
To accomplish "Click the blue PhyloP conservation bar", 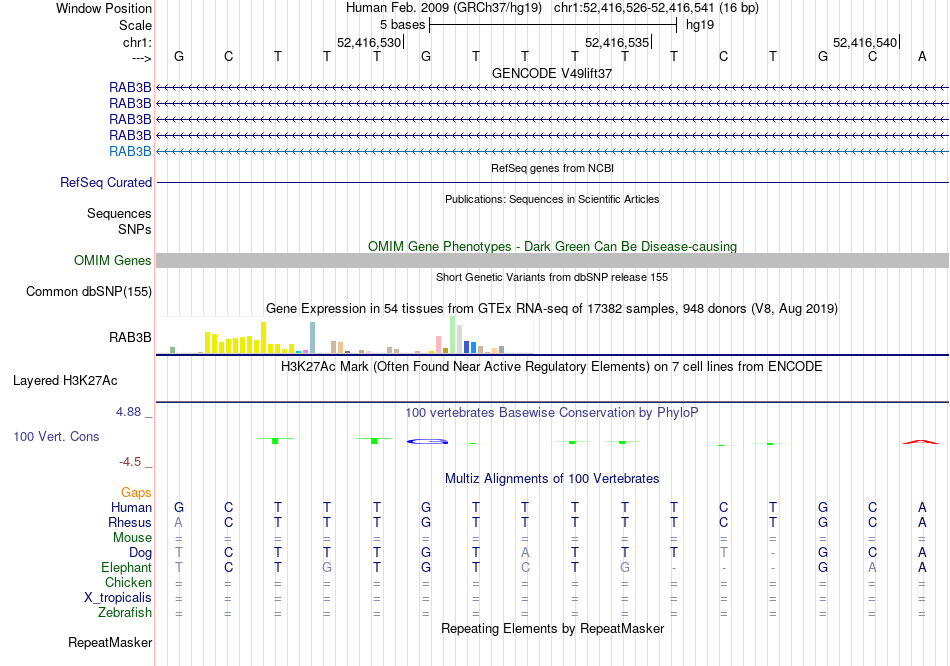I will pyautogui.click(x=427, y=441).
